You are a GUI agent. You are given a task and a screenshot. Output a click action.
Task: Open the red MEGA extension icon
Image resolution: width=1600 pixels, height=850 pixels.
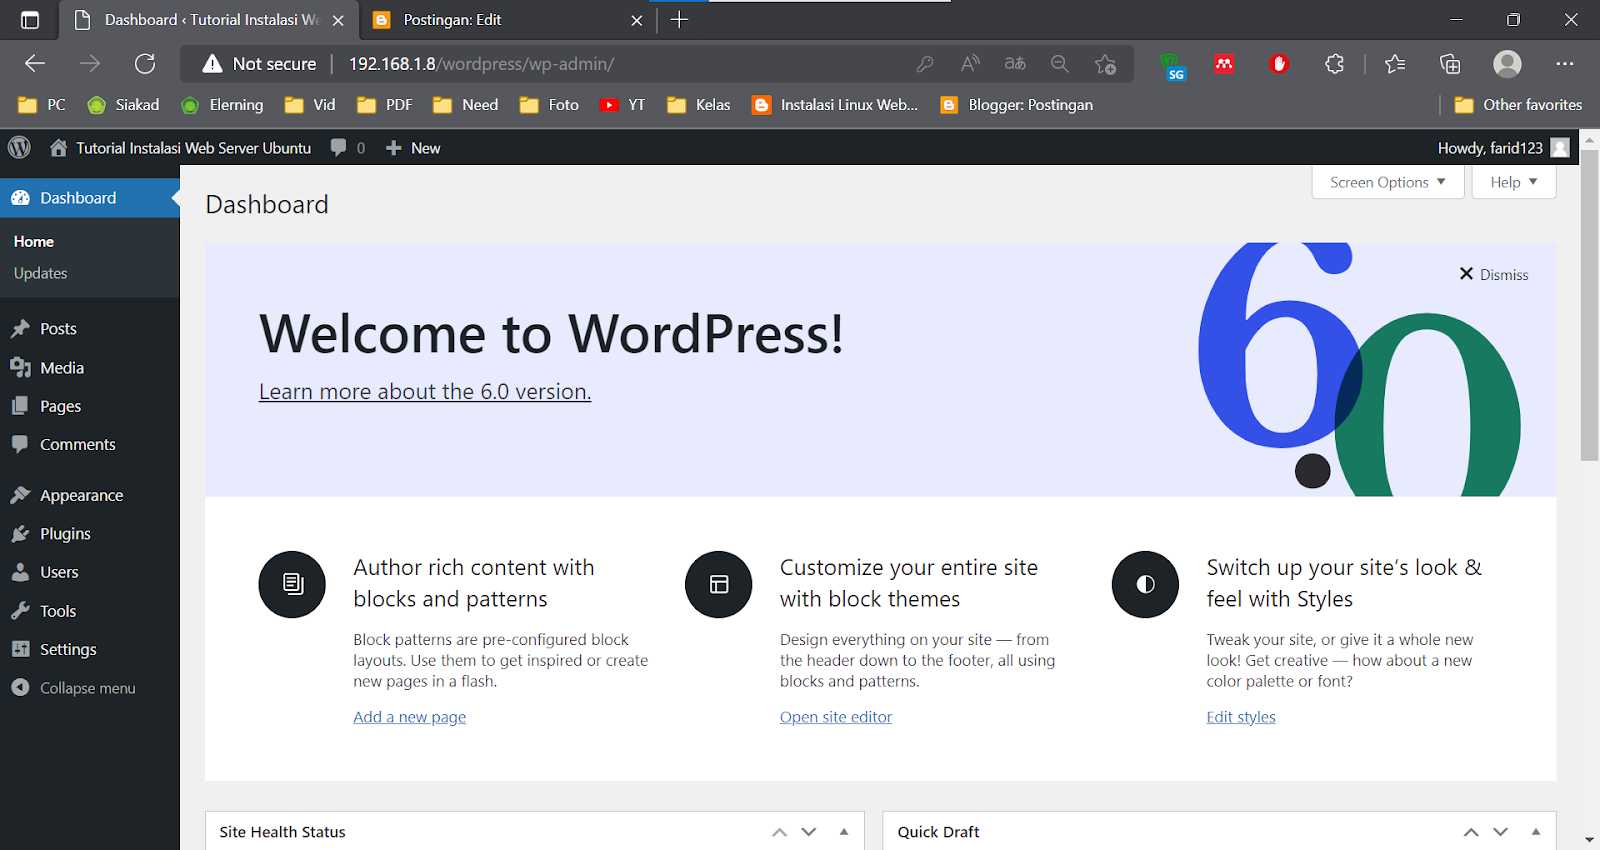1224,64
